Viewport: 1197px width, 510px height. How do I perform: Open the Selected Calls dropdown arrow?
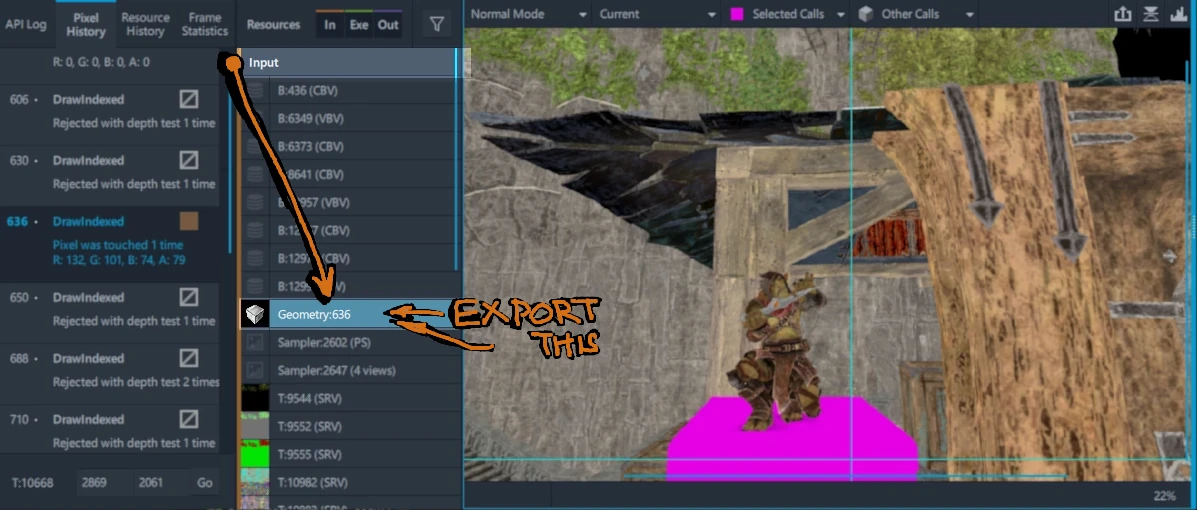coord(841,15)
